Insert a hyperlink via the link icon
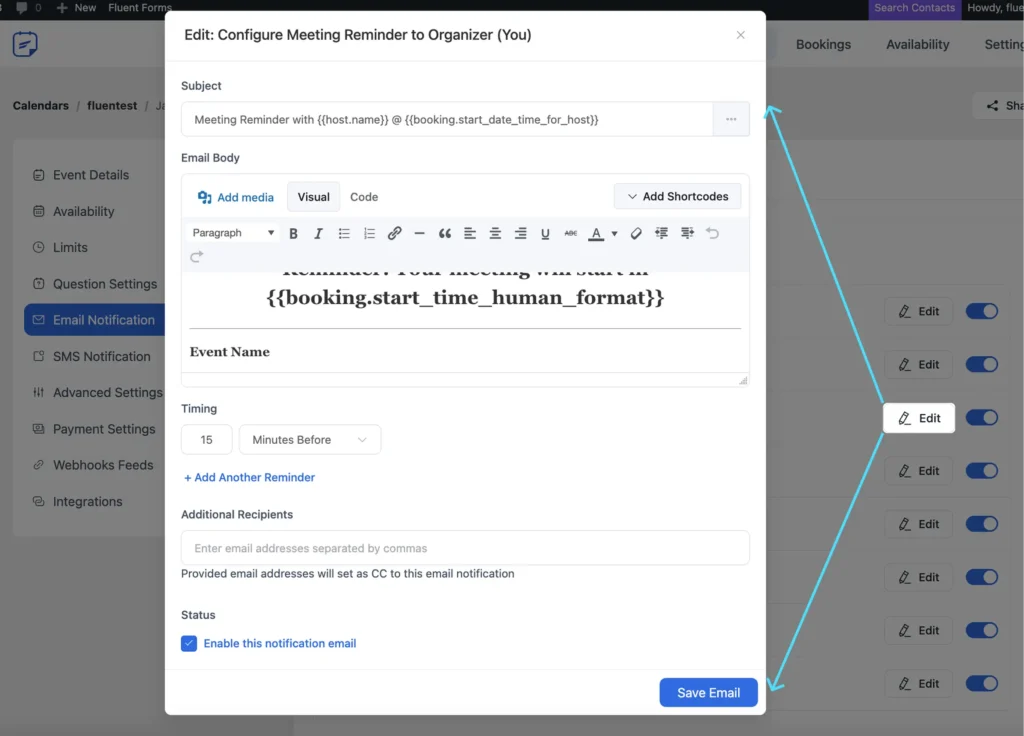 coord(394,233)
